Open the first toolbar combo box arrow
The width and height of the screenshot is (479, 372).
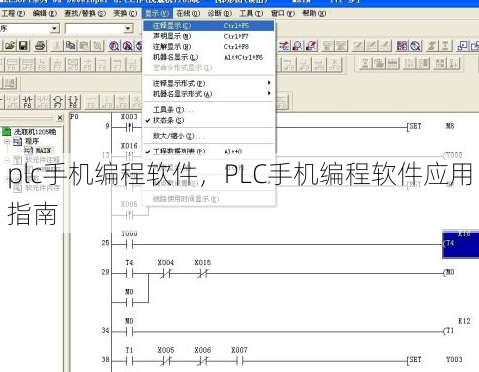[x=55, y=29]
